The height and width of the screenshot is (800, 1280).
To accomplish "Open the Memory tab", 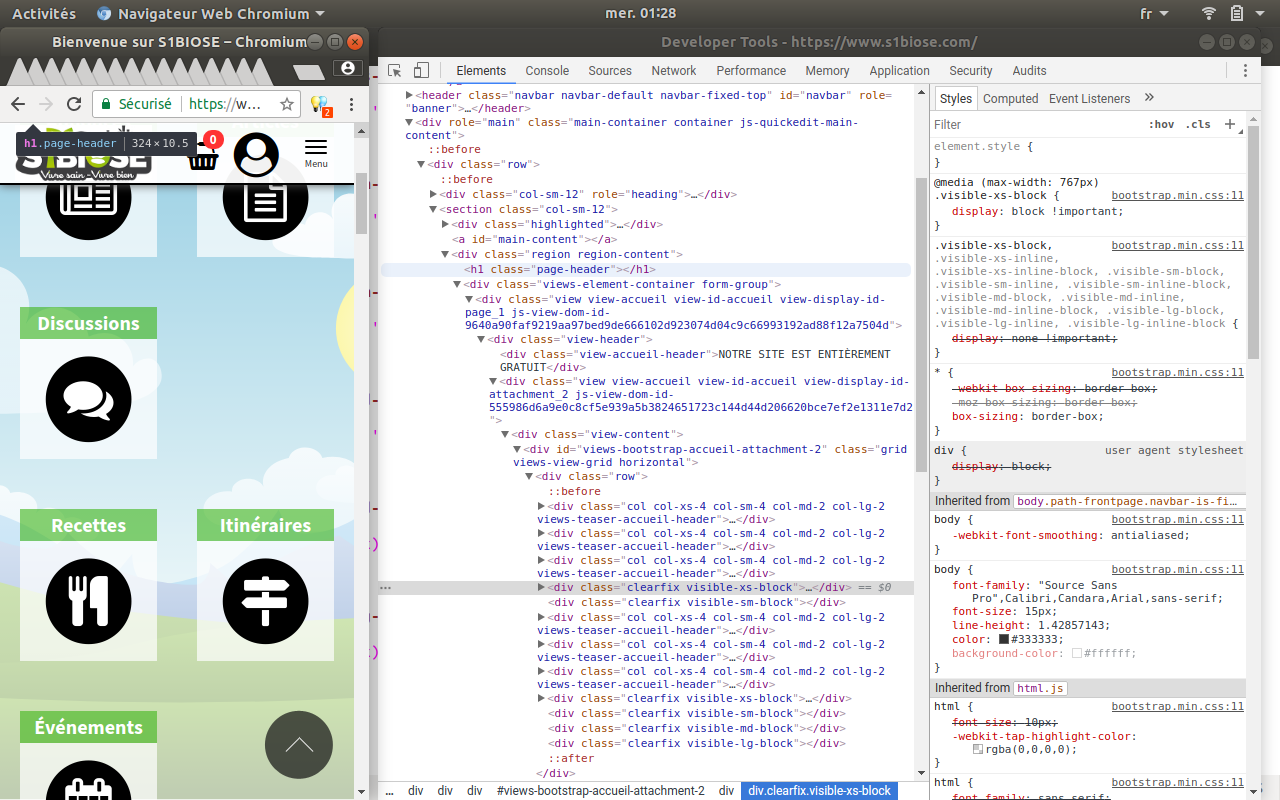I will (827, 70).
